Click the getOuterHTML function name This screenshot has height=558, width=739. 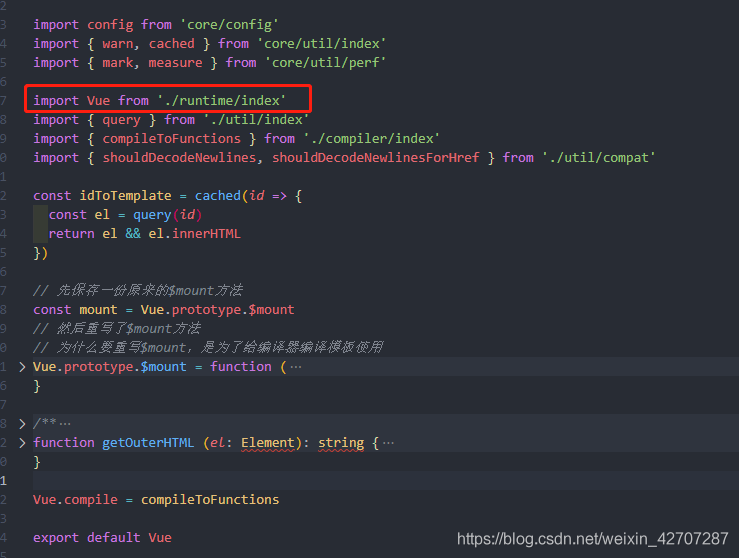pos(148,443)
